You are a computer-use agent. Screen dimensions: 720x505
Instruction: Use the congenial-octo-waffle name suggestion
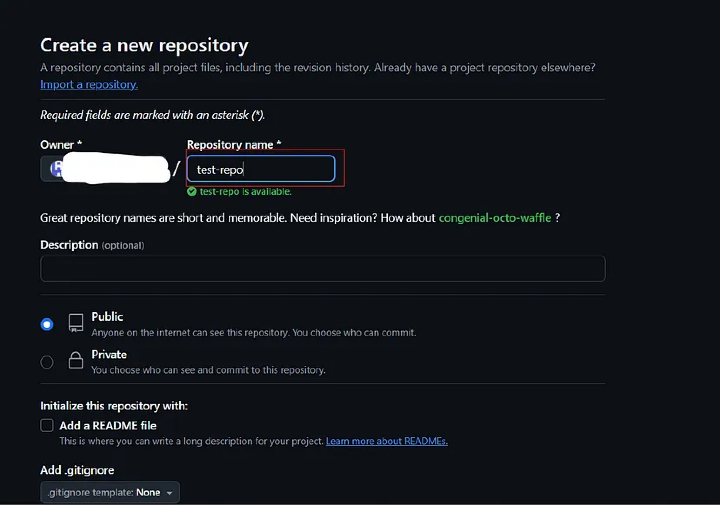tap(495, 218)
